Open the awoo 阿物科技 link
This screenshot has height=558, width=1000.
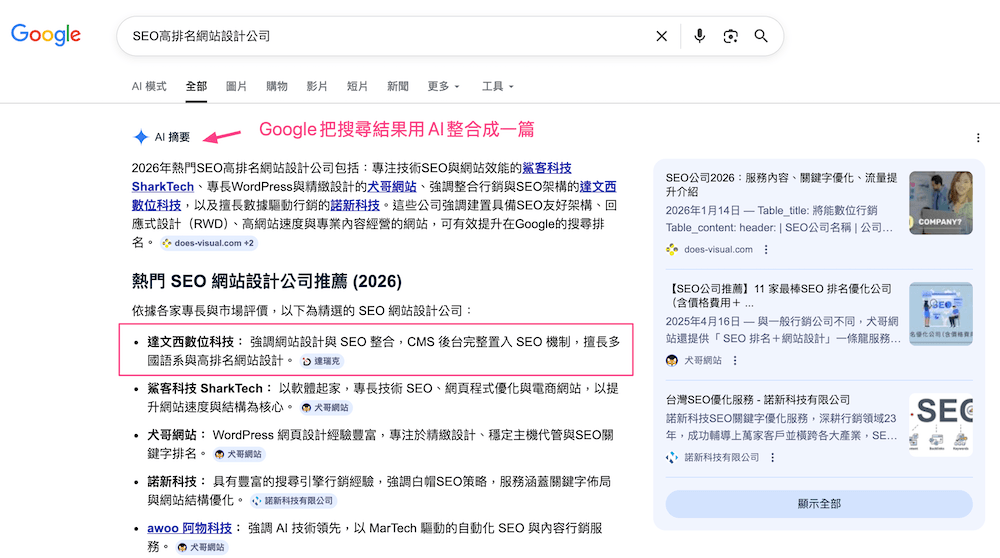(x=189, y=528)
